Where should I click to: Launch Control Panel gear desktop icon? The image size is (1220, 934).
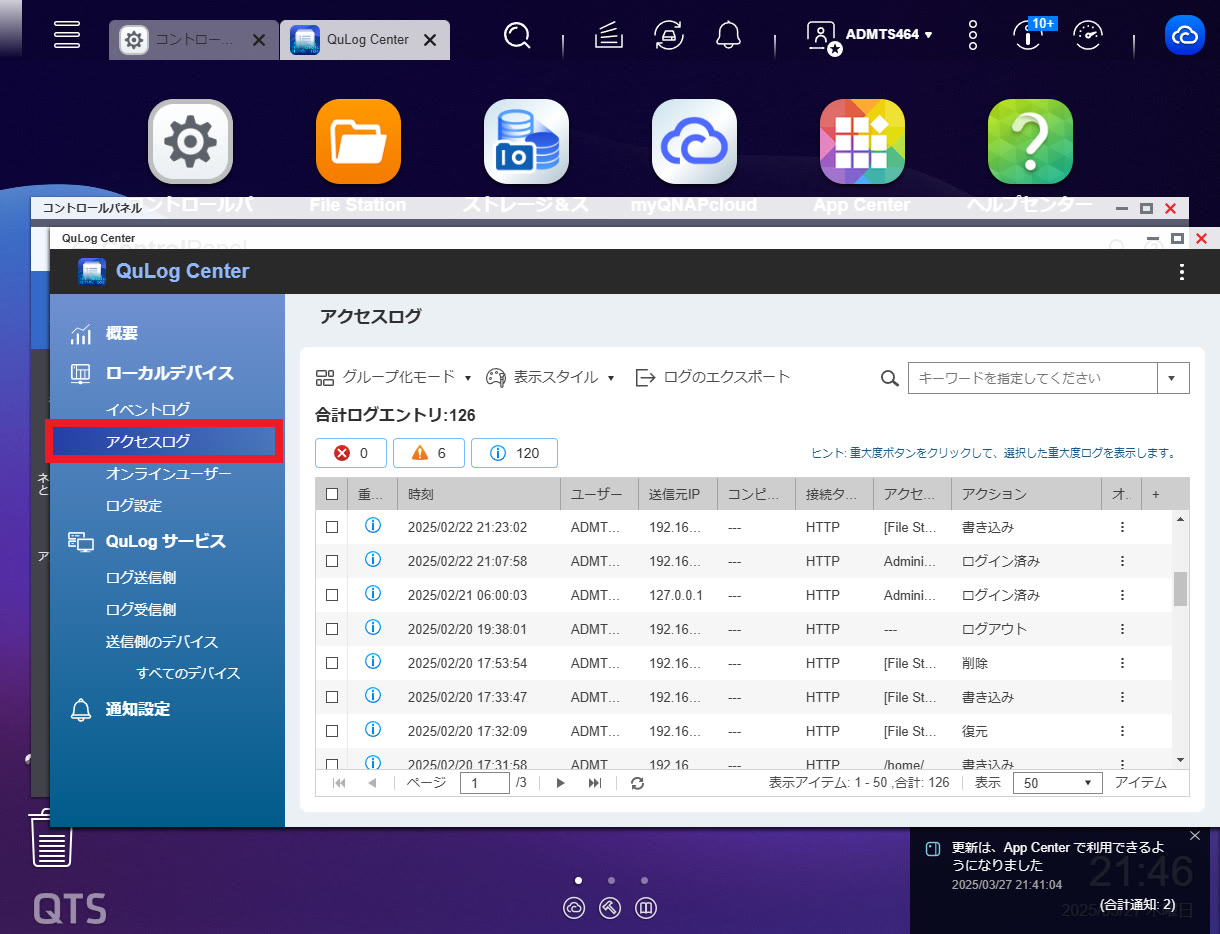[x=190, y=142]
